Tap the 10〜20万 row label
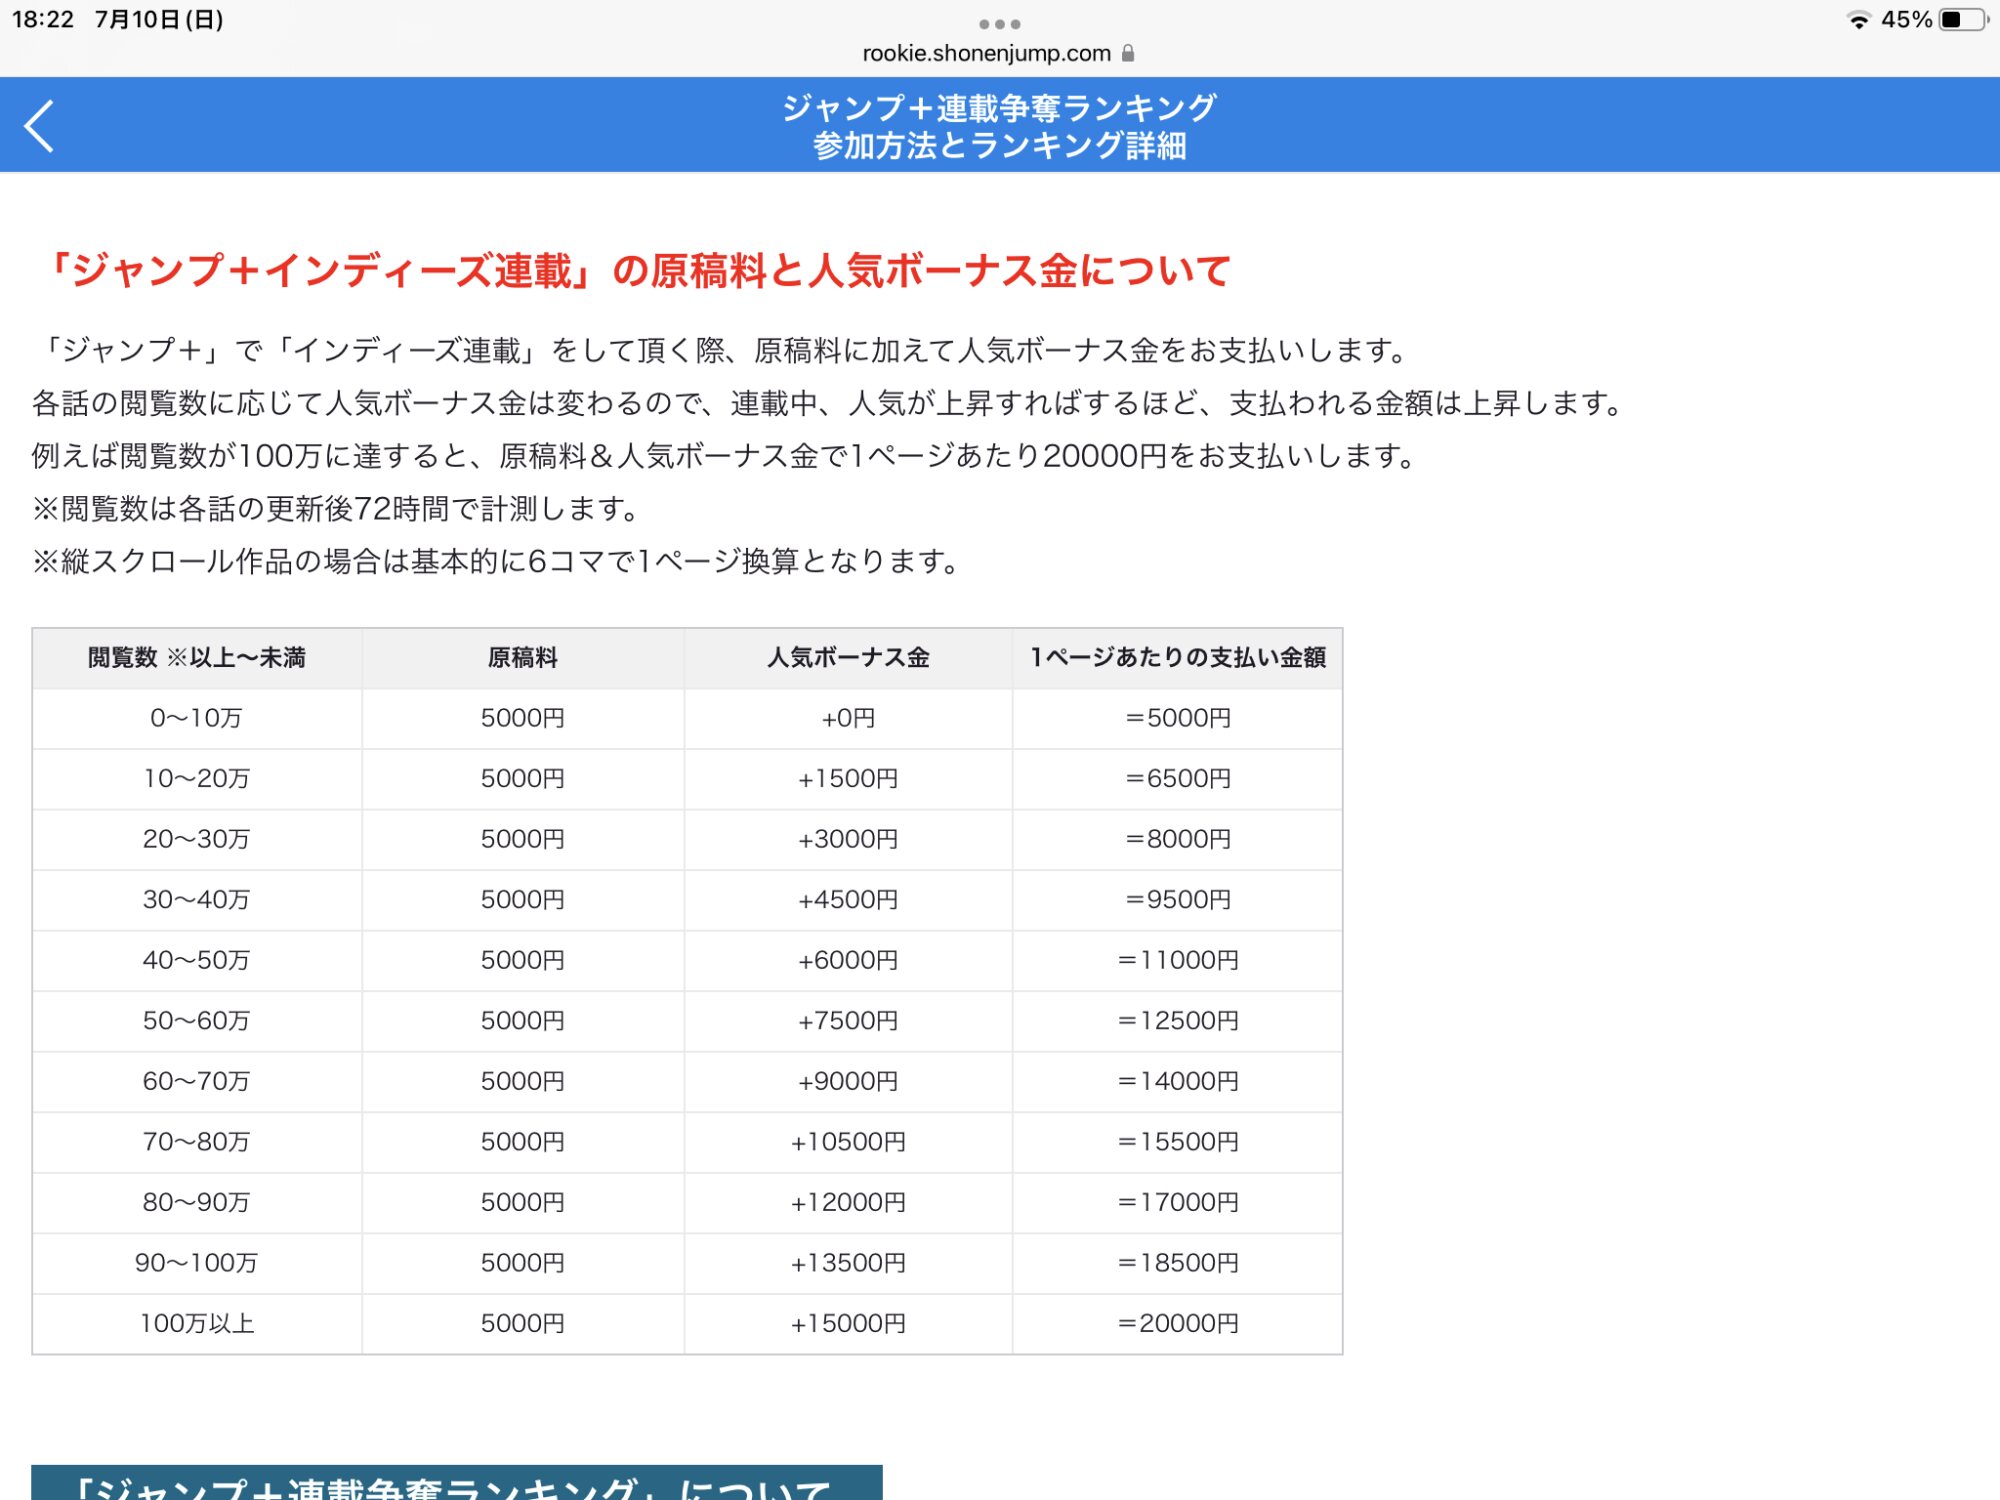Screen dimensions: 2000x1500 [197, 779]
